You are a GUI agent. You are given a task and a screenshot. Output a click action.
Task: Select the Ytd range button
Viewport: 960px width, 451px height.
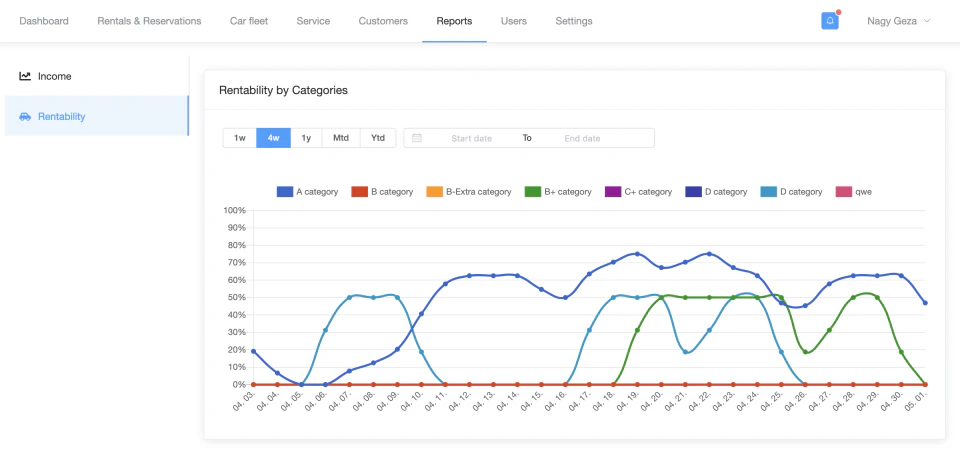[x=378, y=138]
